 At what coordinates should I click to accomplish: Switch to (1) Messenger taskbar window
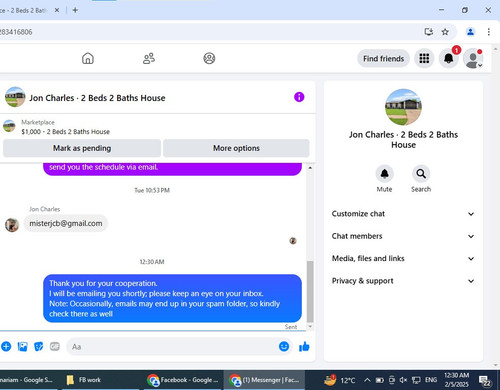click(x=264, y=380)
